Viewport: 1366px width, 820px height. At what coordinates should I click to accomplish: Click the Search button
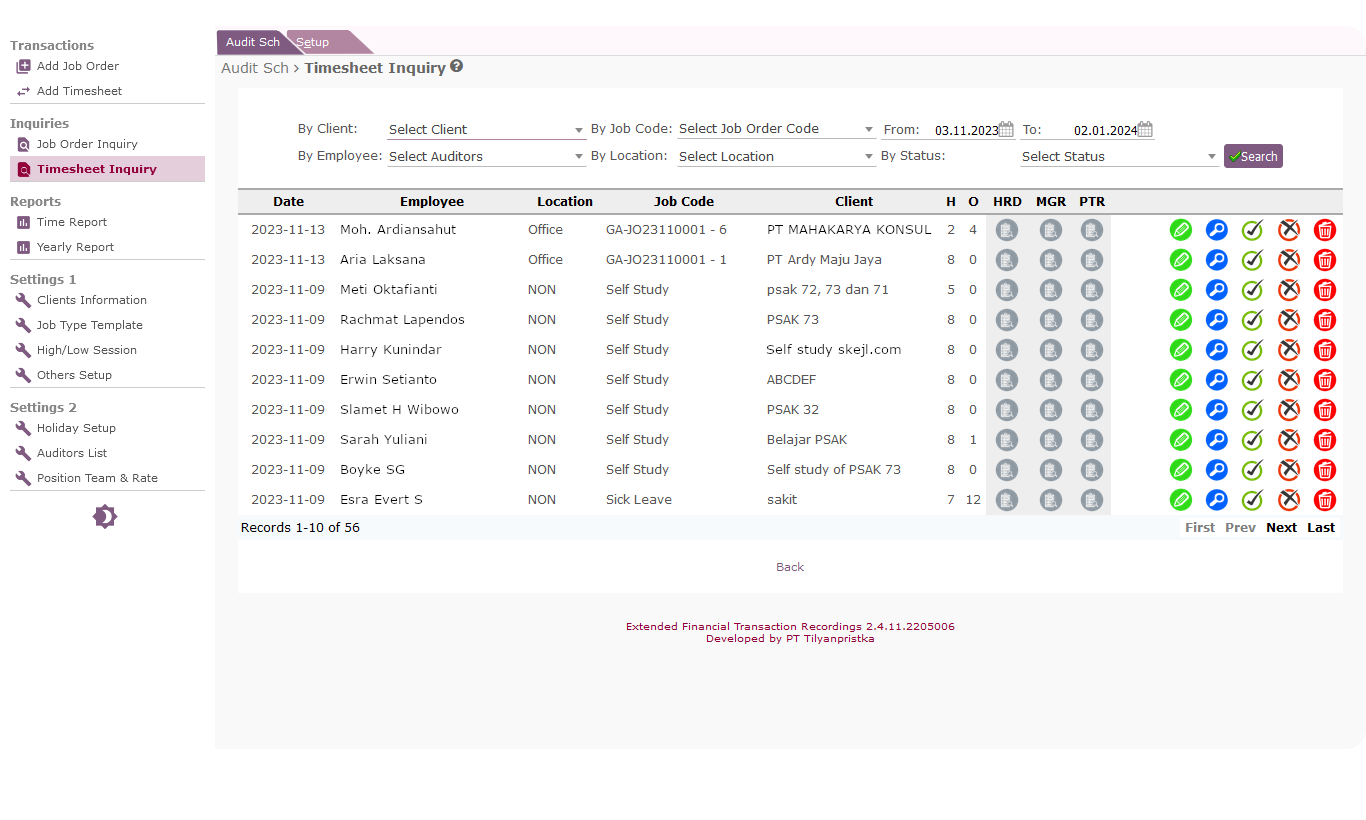tap(1253, 156)
